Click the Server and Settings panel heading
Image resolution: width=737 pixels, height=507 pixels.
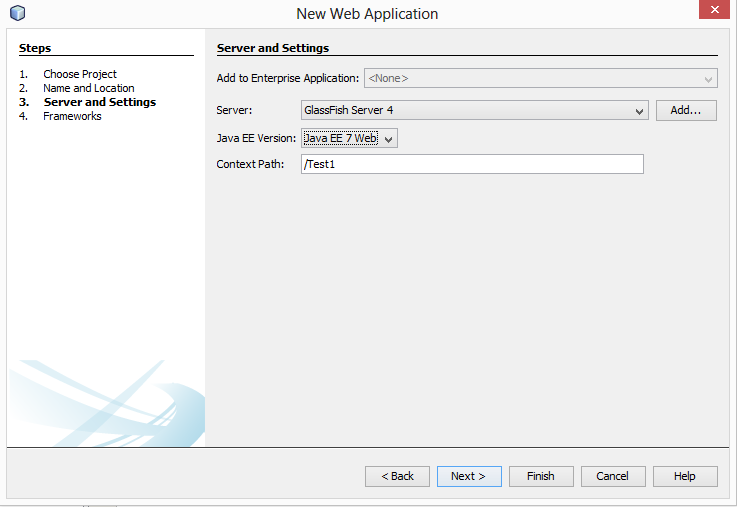click(273, 48)
